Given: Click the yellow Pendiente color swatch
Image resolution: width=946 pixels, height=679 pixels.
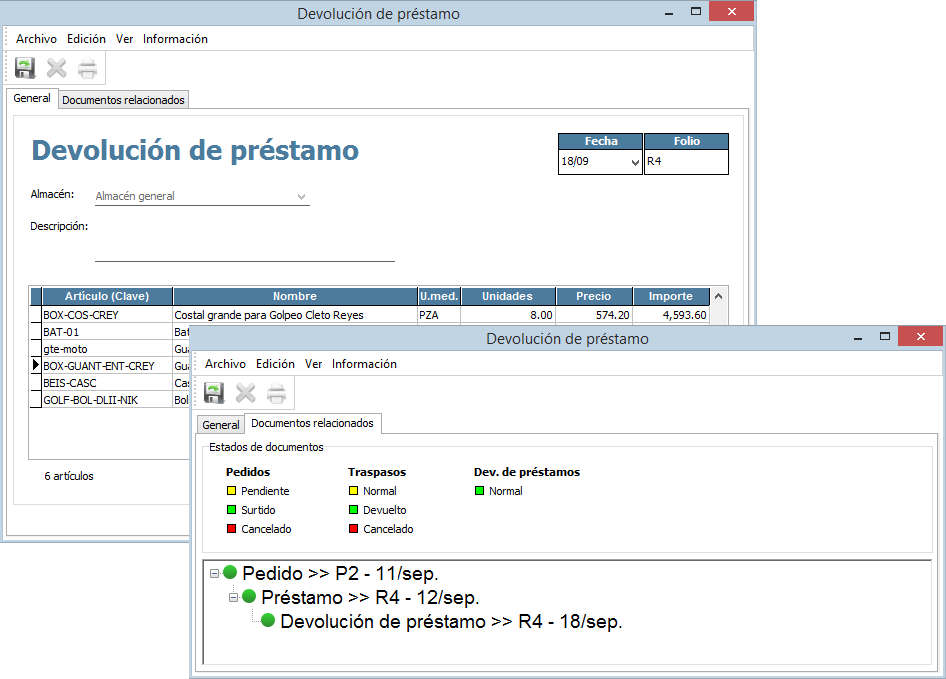Looking at the screenshot, I should 231,491.
